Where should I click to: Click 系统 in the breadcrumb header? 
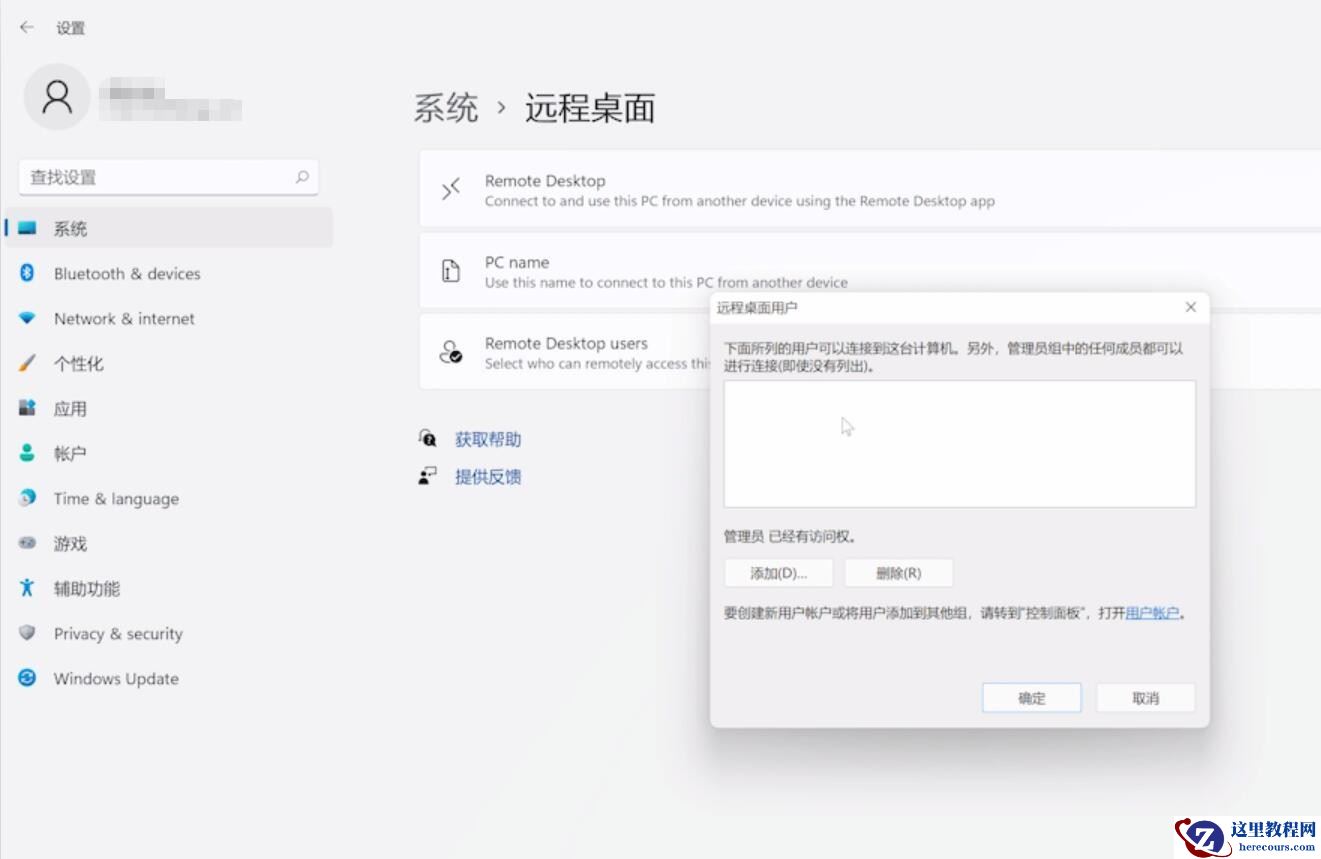click(444, 109)
